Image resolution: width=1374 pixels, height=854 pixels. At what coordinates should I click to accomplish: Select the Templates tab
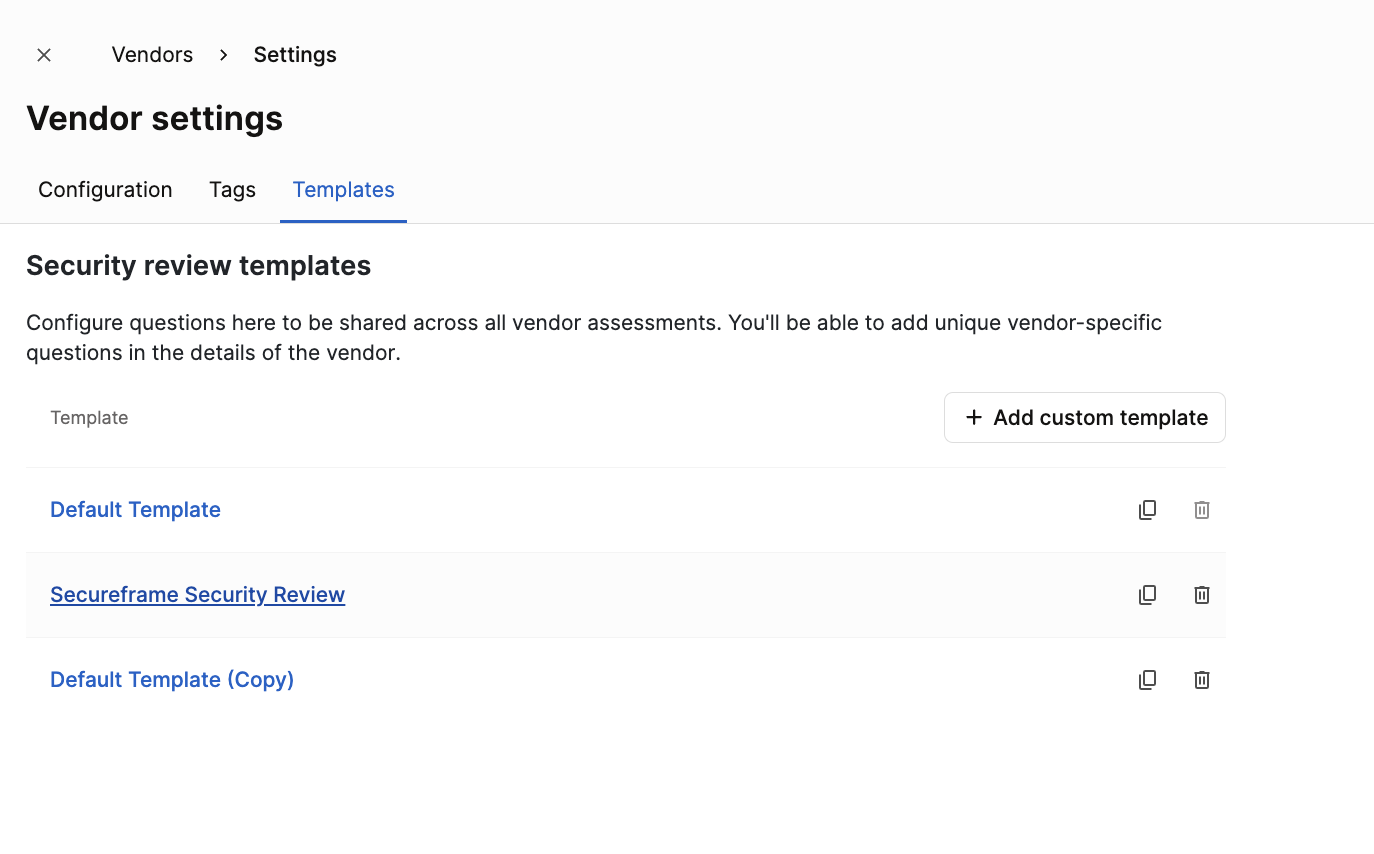pyautogui.click(x=343, y=189)
